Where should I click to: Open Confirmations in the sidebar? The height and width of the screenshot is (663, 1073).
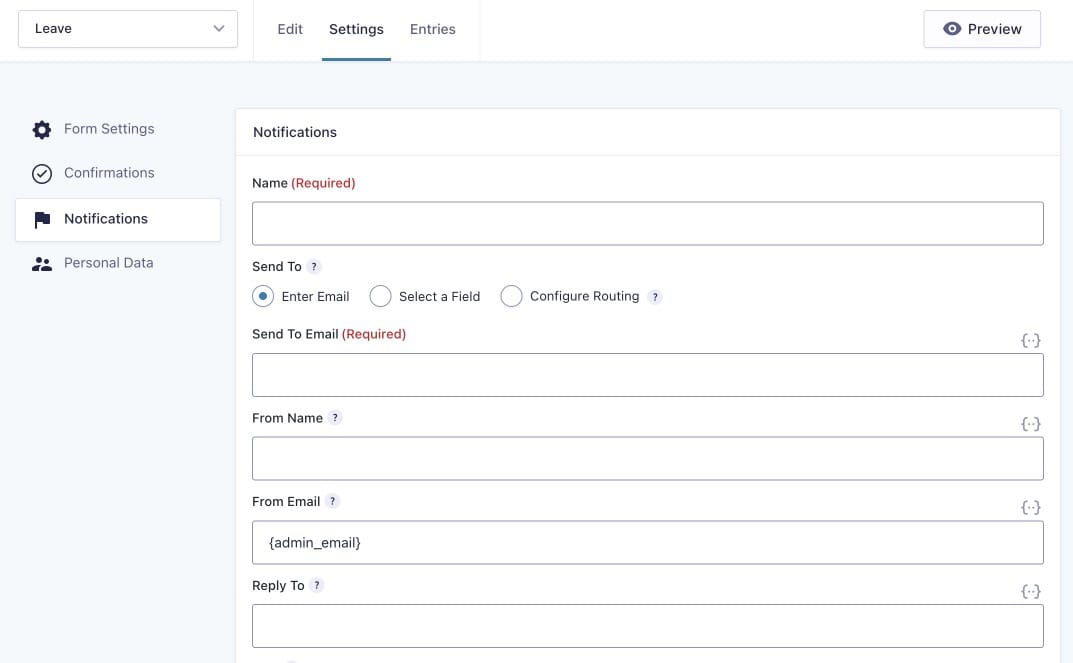click(109, 173)
